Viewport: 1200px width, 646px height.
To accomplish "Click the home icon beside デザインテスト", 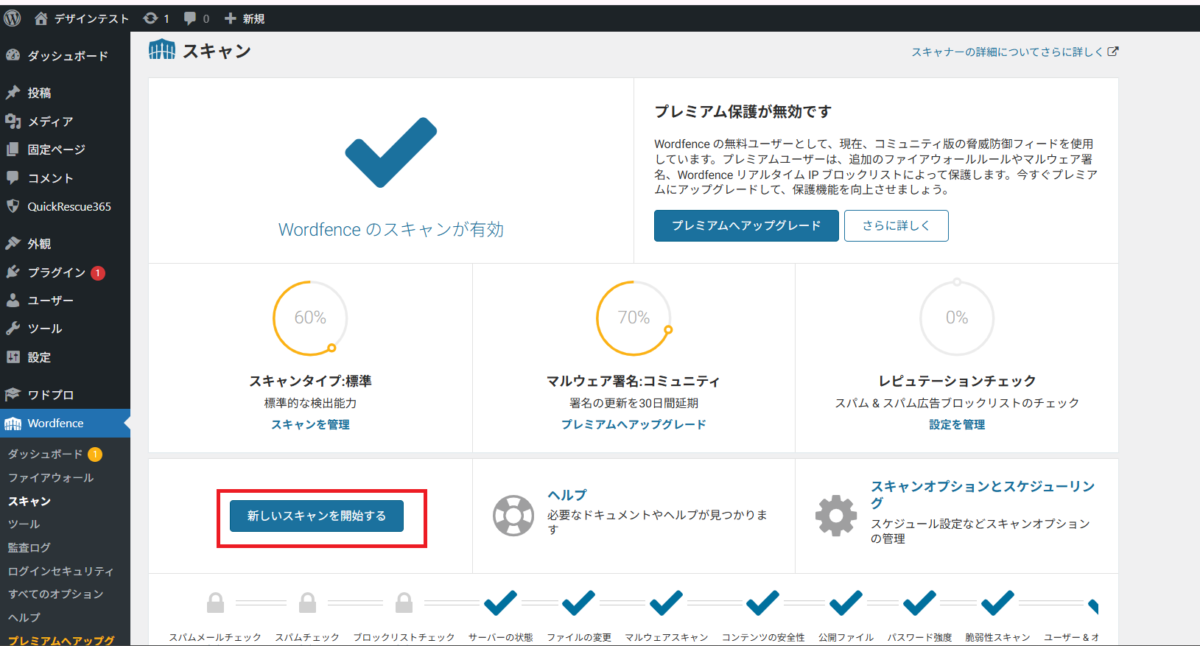I will [x=41, y=18].
